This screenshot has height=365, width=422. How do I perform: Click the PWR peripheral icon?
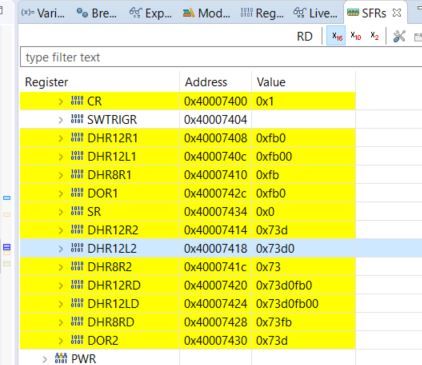tap(61, 358)
